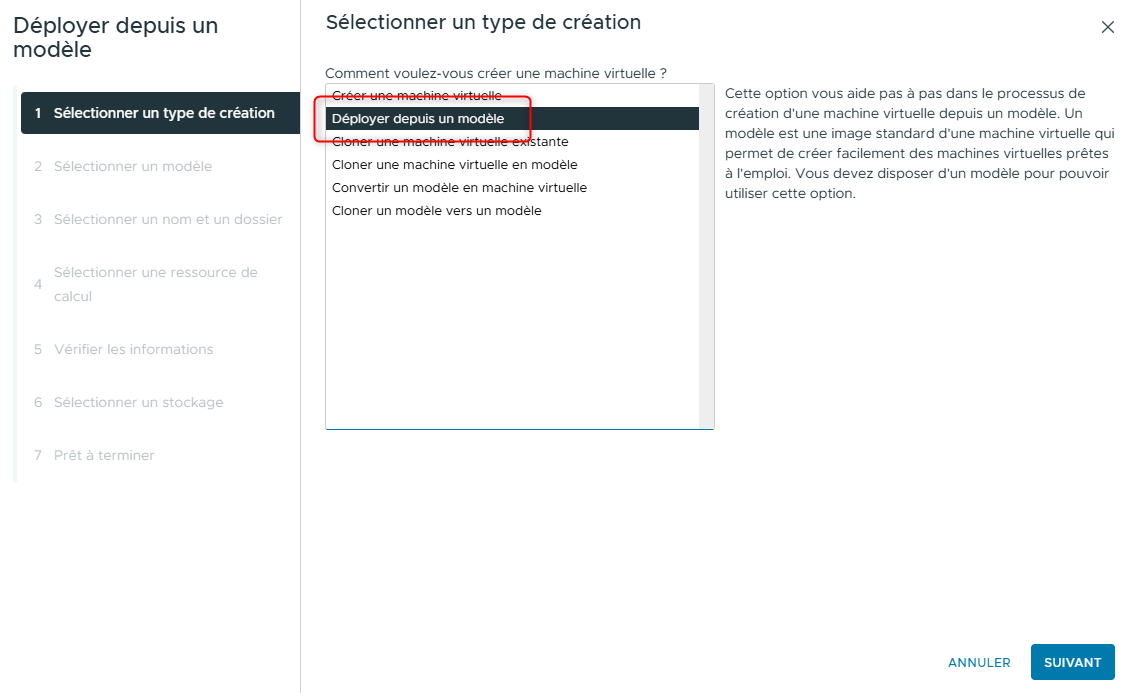Screen dimensions: 1134x693
Task: Select the "Créer une machine virtuelle" option
Action: click(416, 95)
